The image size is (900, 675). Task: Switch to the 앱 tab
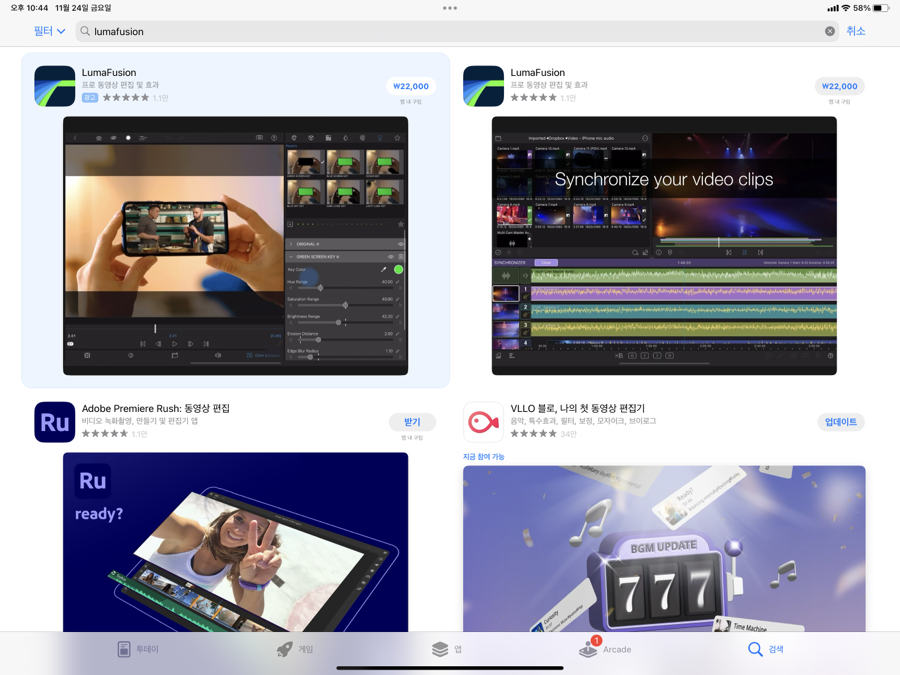pyautogui.click(x=447, y=649)
